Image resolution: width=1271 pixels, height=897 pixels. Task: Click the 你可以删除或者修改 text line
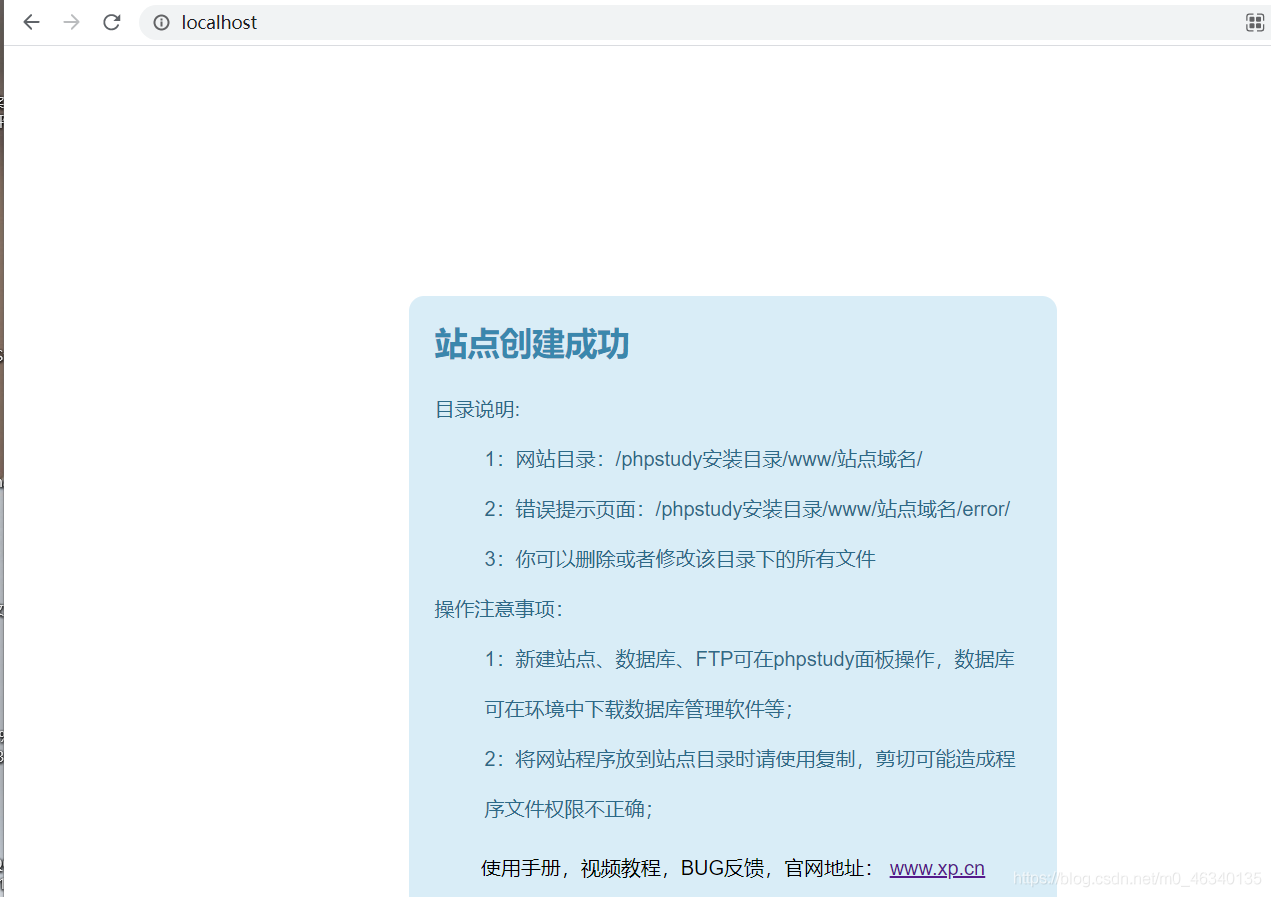pos(680,559)
